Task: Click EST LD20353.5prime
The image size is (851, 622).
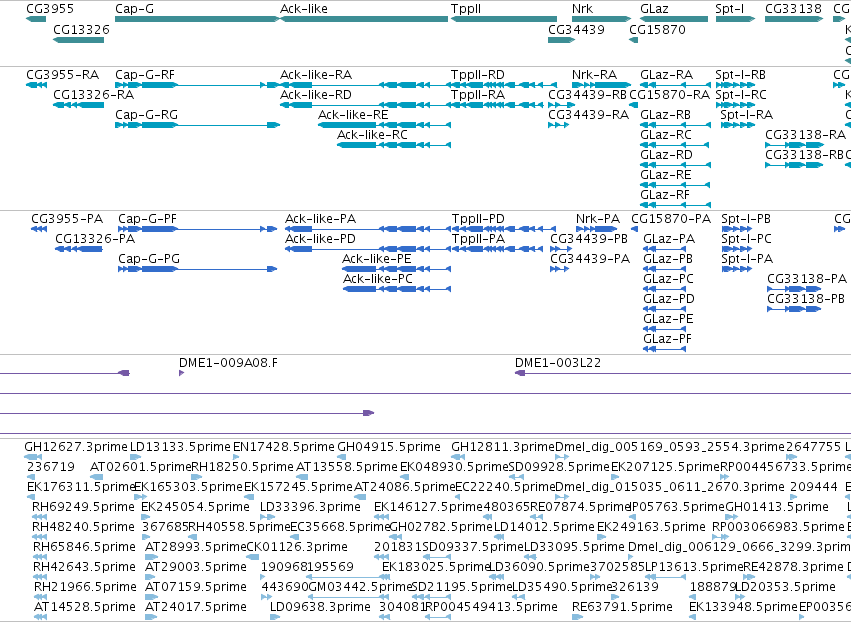Action: [785, 587]
